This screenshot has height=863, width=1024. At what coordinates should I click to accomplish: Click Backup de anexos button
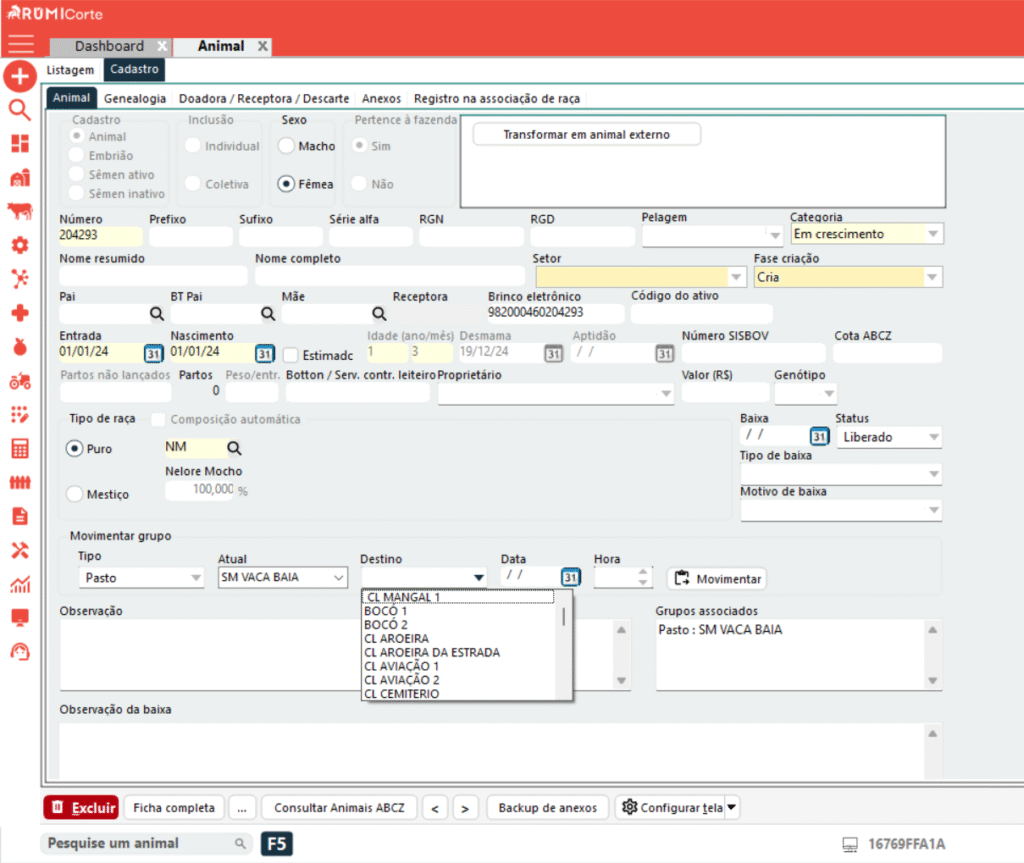click(547, 808)
